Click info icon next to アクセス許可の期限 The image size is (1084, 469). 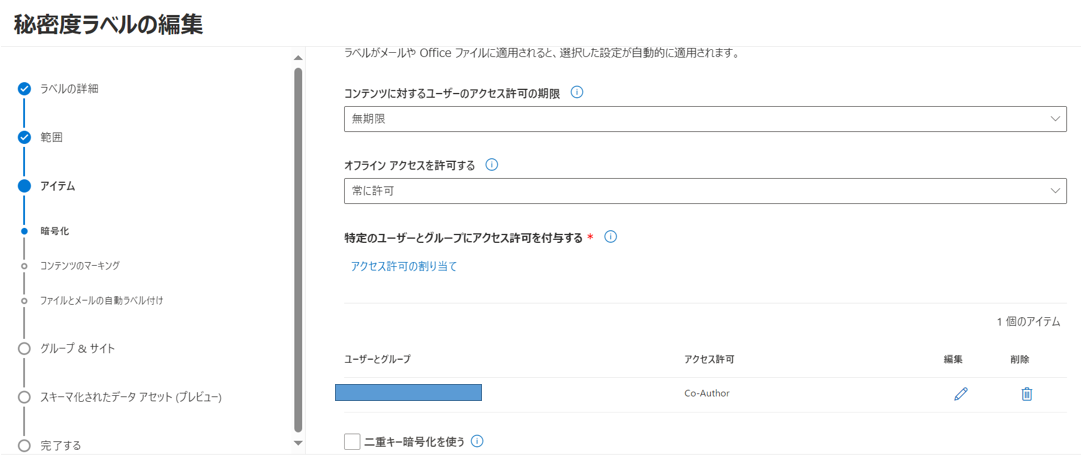click(577, 93)
